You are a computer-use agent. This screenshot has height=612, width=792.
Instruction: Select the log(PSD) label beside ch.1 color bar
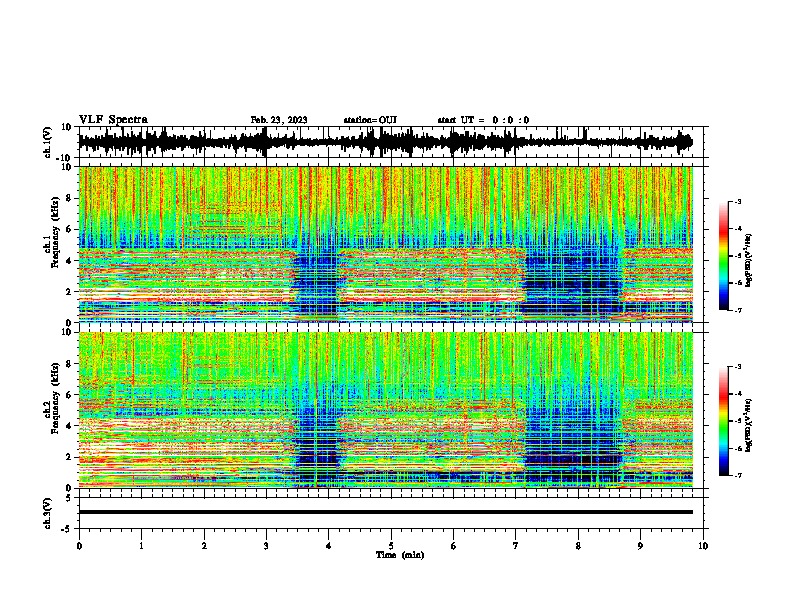coord(749,261)
